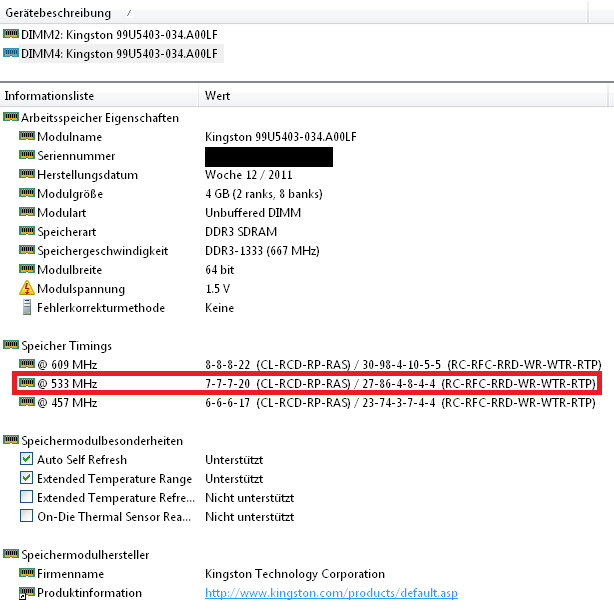Select the DIMM2 memory module icon
Viewport: 614px width, 612px height.
coord(11,34)
